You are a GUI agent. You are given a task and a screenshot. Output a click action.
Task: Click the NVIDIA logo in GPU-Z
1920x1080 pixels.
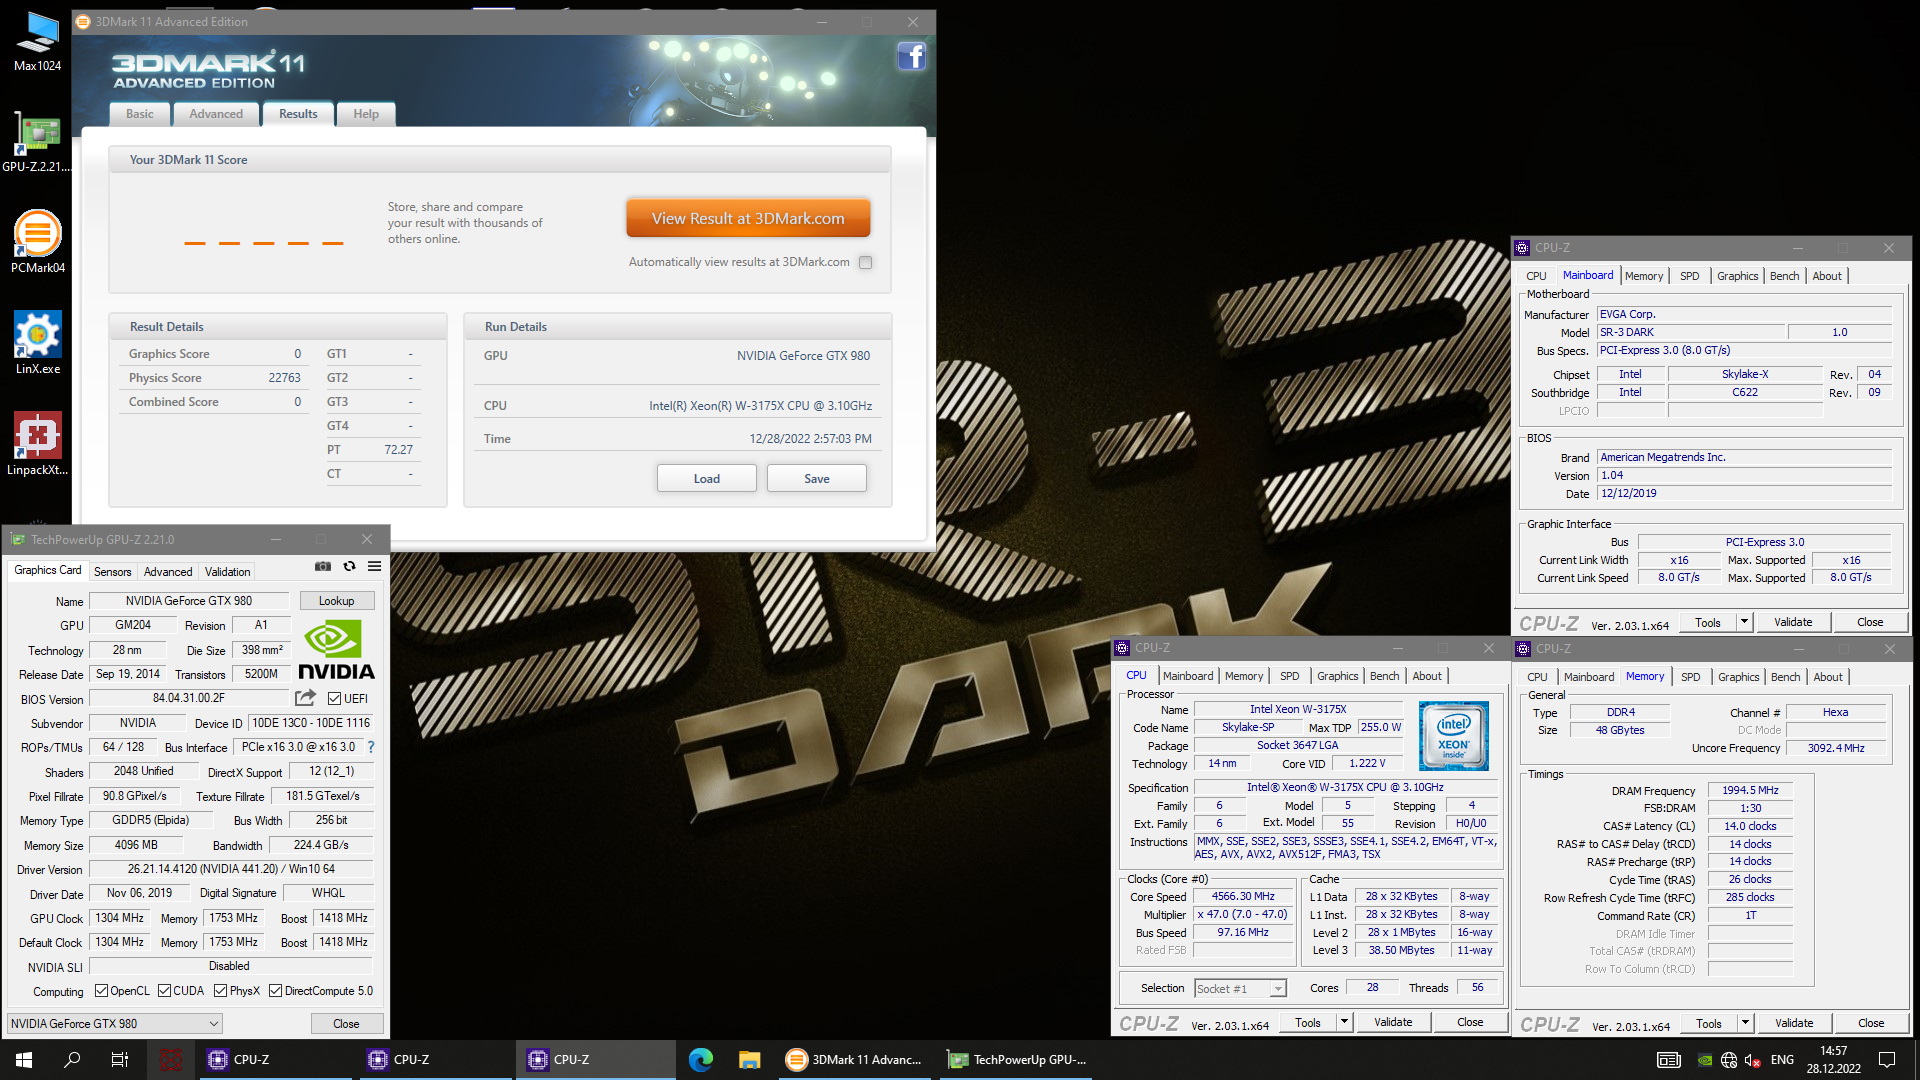pyautogui.click(x=336, y=651)
